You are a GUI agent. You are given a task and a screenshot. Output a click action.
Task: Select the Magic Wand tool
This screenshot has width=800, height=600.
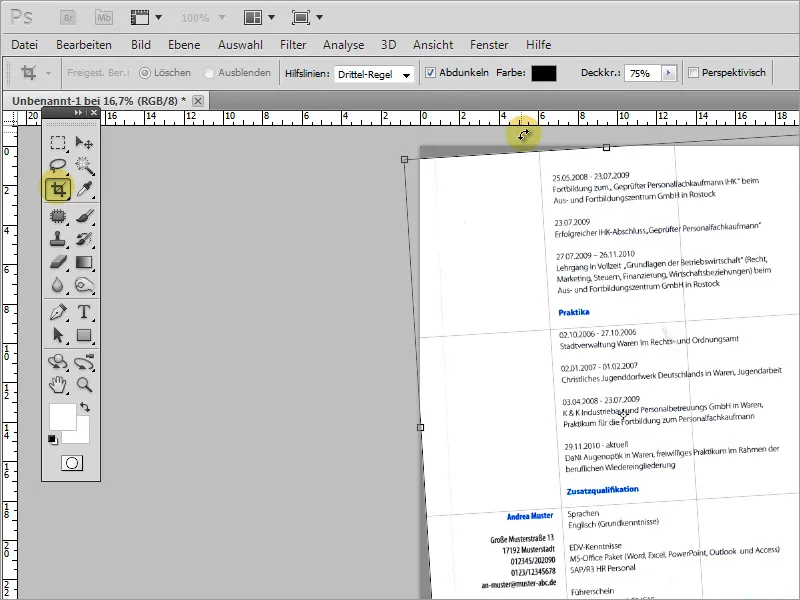84,165
